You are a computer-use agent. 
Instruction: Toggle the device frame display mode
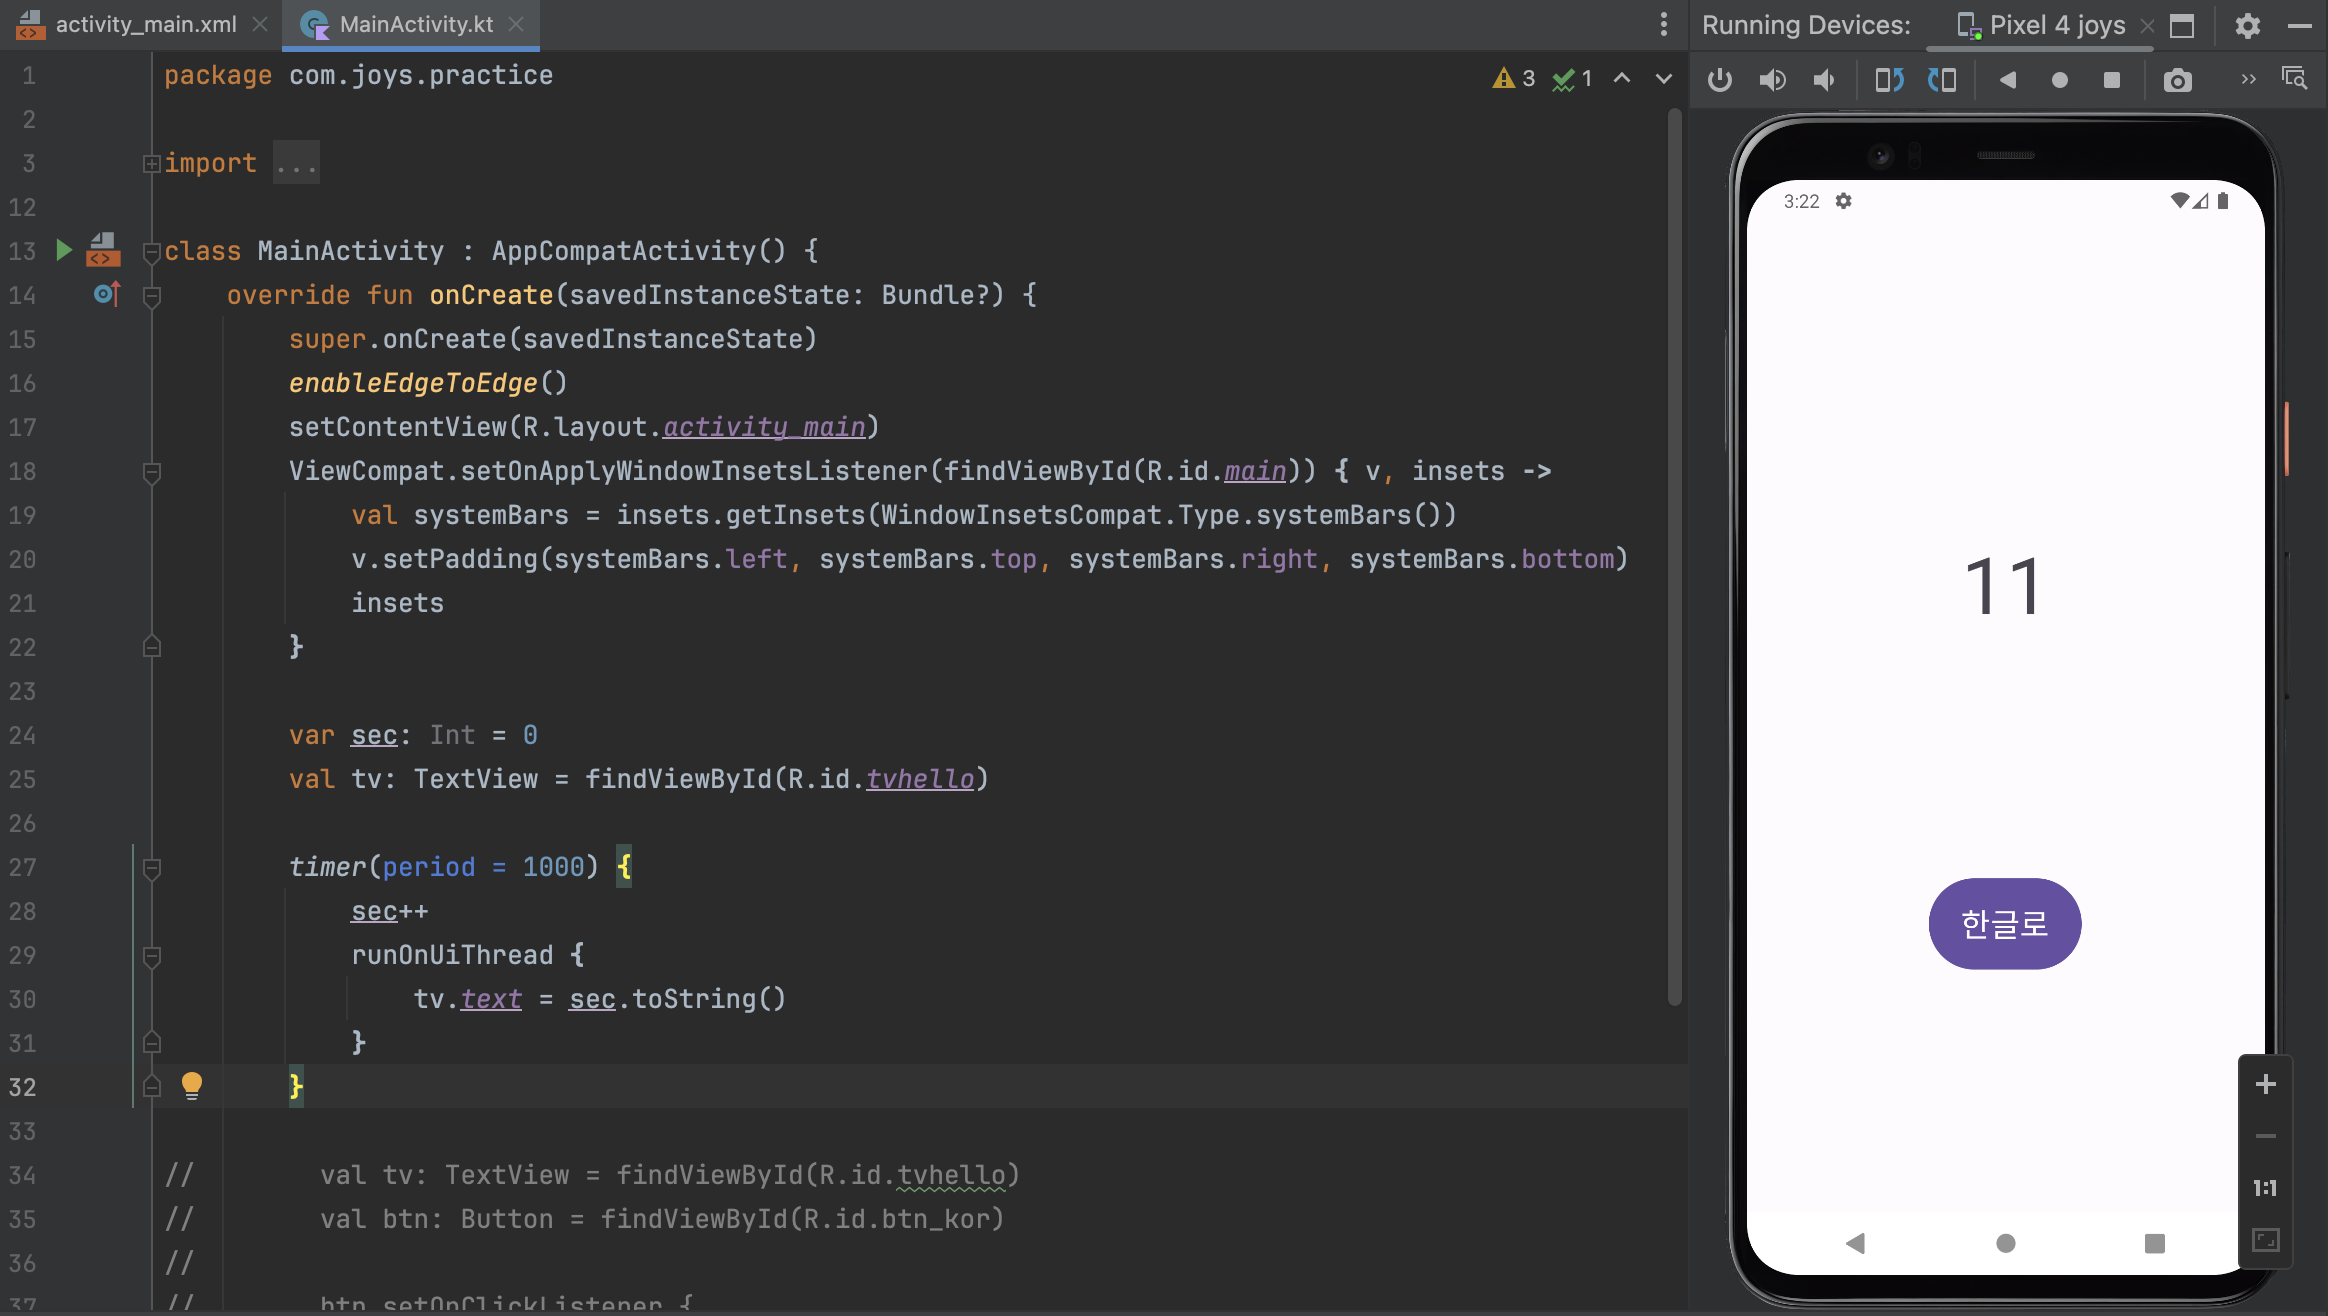tap(2180, 26)
